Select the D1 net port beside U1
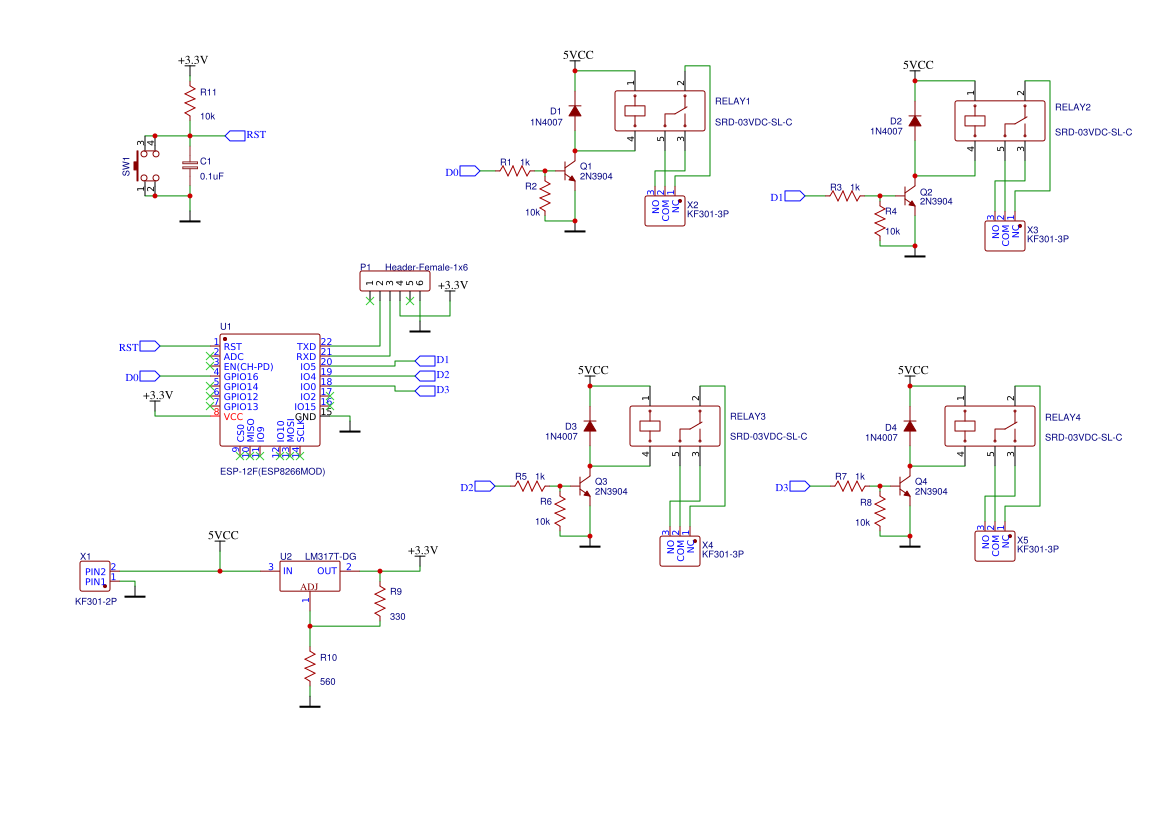Image resolution: width=1169 pixels, height=828 pixels. 432,360
